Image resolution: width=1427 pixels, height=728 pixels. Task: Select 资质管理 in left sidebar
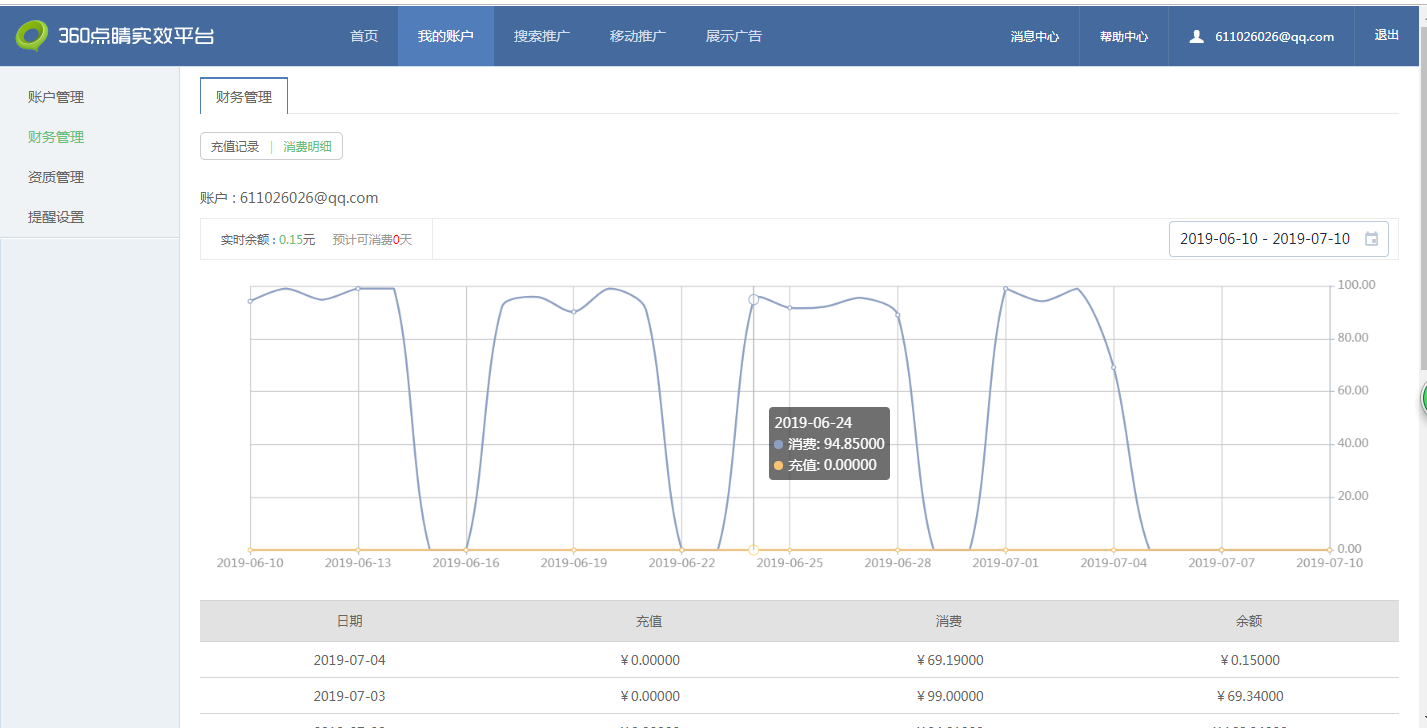[56, 177]
